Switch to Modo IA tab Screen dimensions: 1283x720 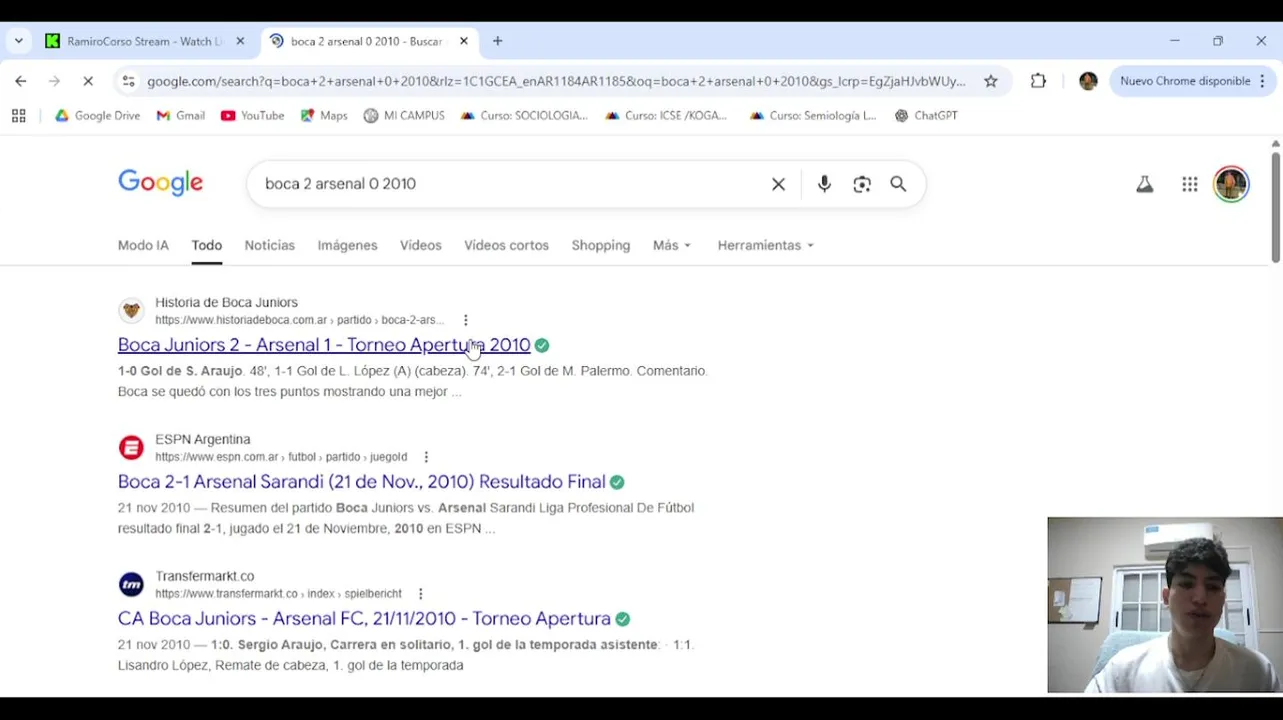point(143,245)
